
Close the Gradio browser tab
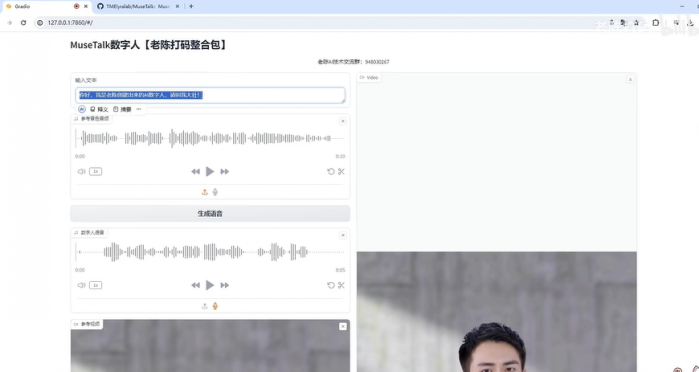point(86,7)
